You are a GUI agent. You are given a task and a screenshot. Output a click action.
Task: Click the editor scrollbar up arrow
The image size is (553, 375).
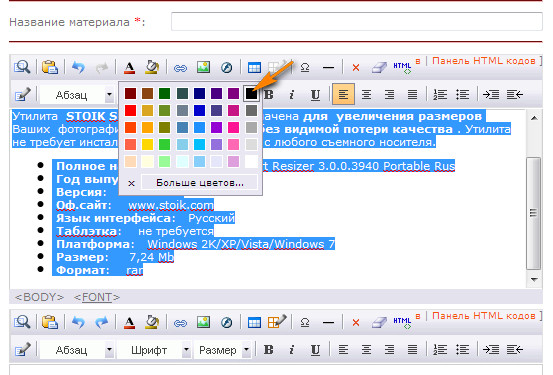pos(534,118)
